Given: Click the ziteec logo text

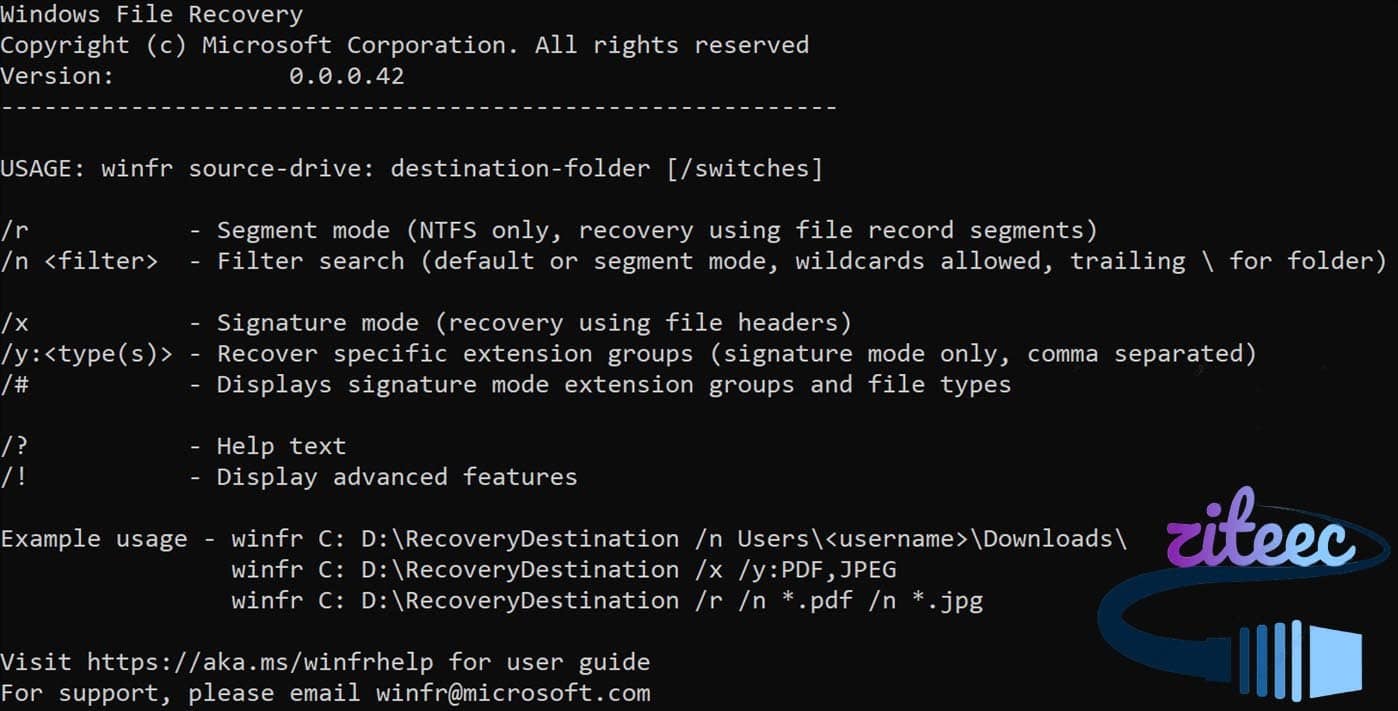Looking at the screenshot, I should tap(1260, 538).
